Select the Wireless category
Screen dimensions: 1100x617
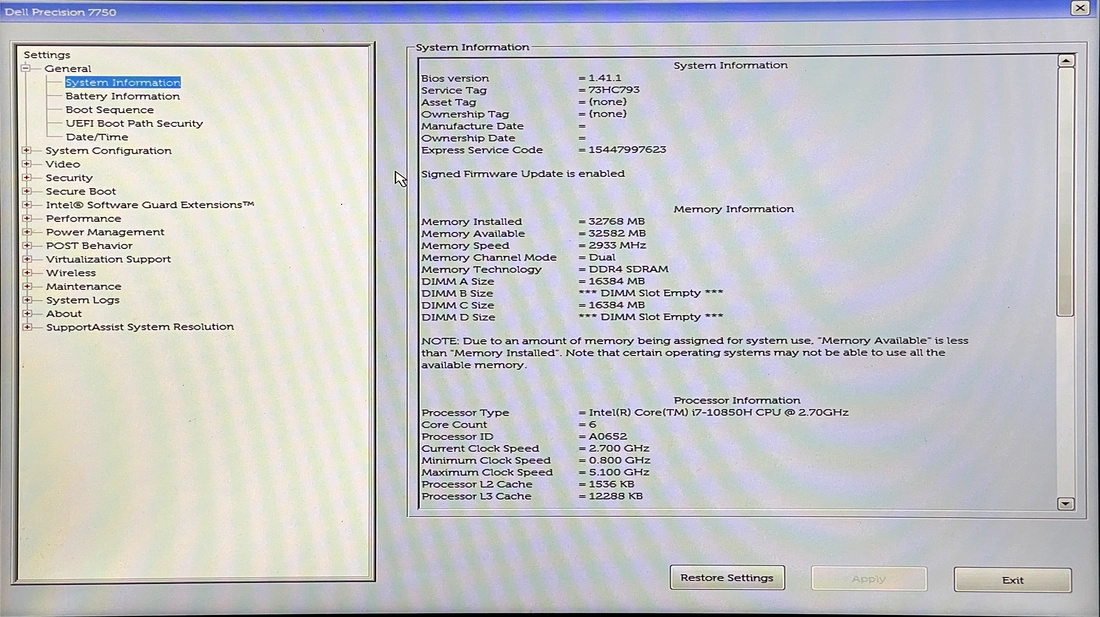coord(70,272)
